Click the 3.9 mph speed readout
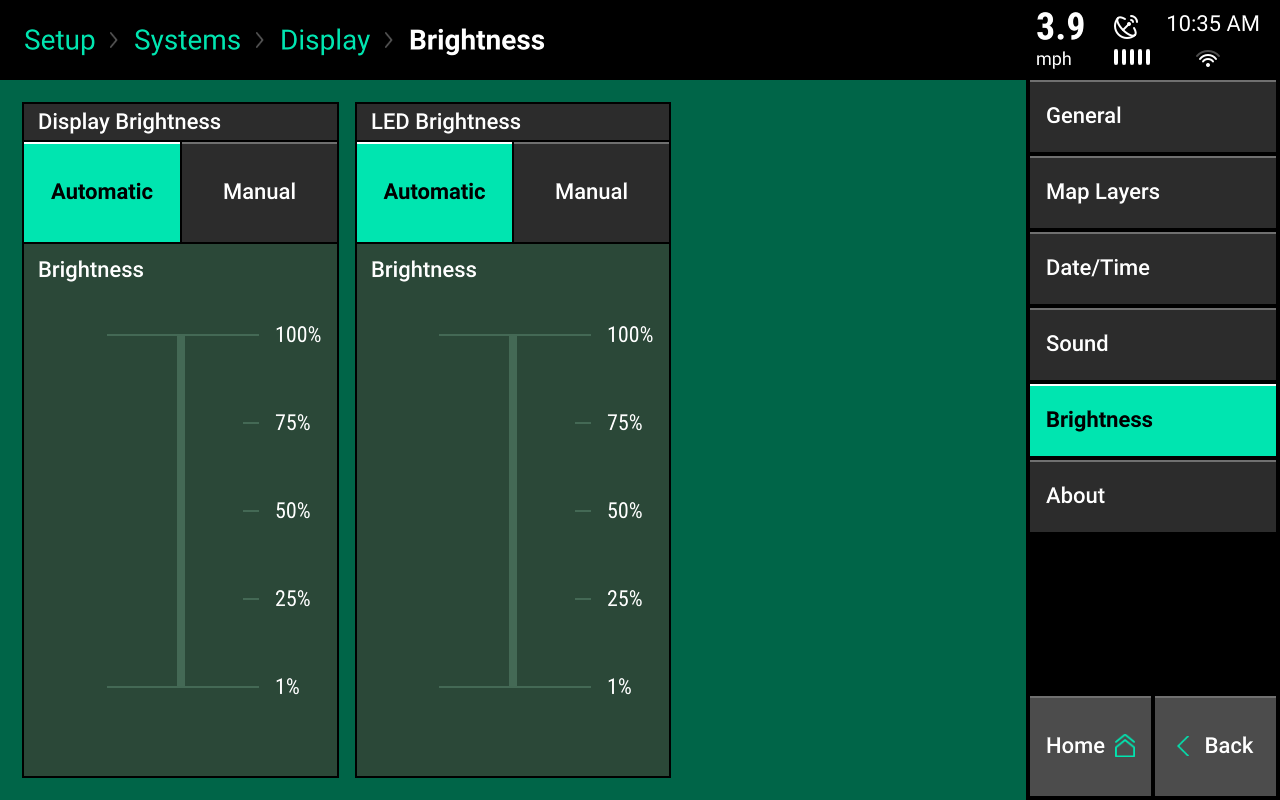 (1060, 38)
